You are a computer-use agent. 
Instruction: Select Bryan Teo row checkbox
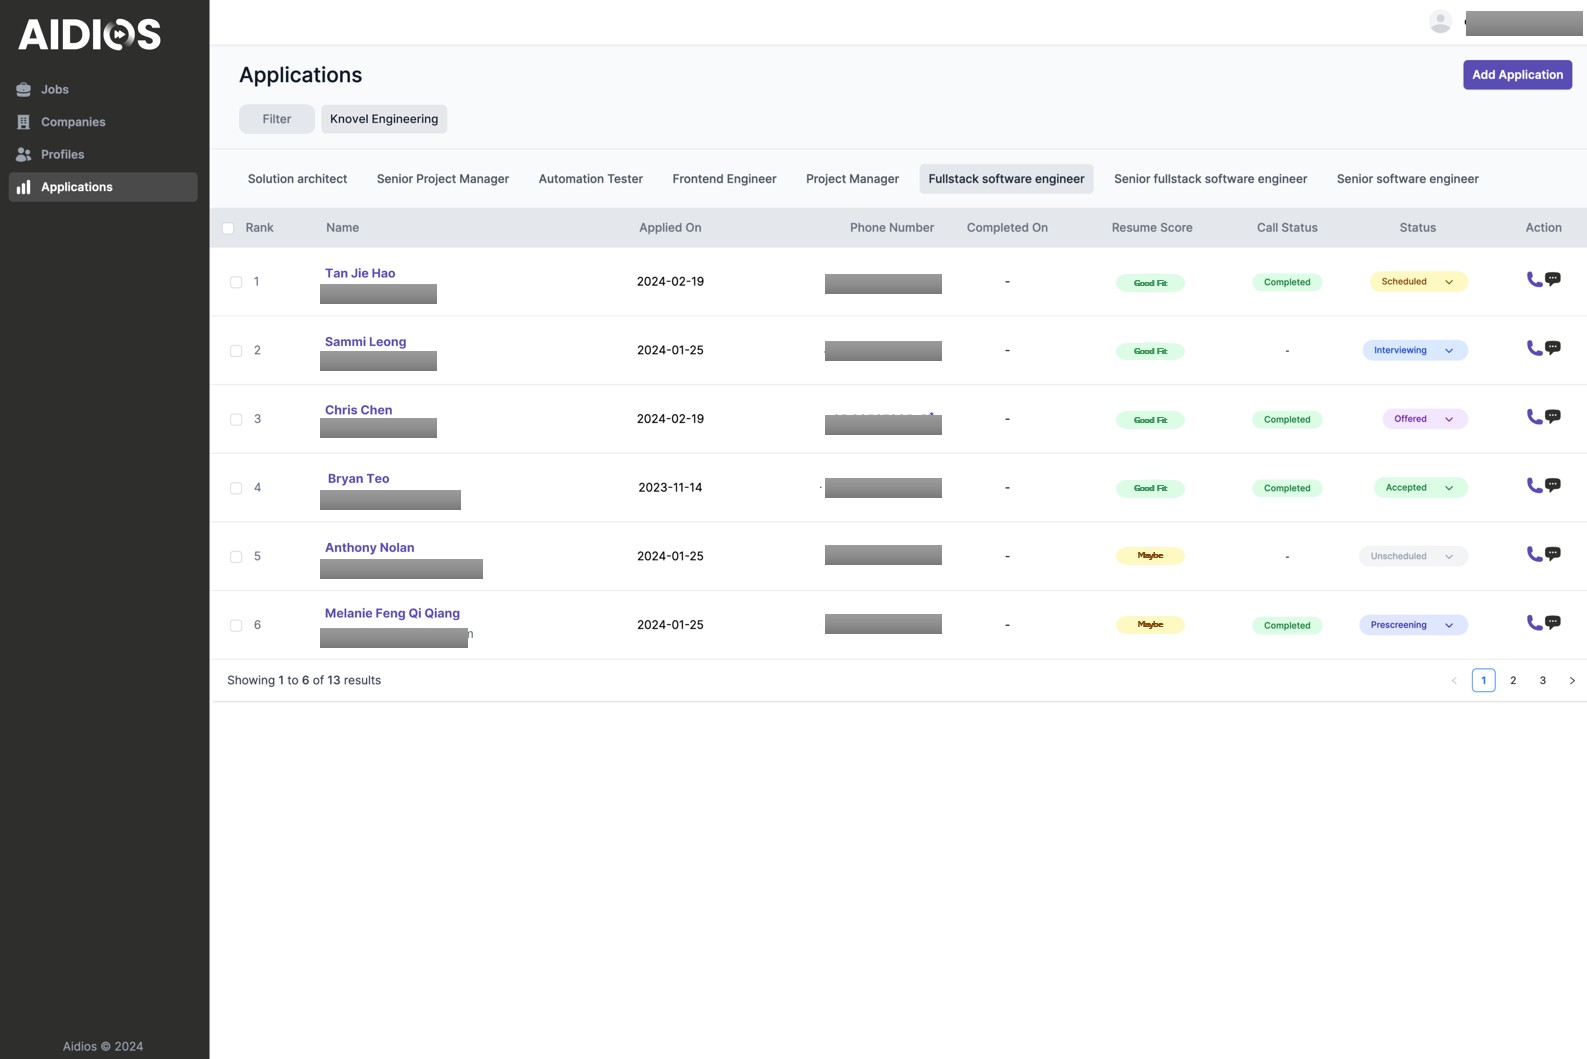236,488
